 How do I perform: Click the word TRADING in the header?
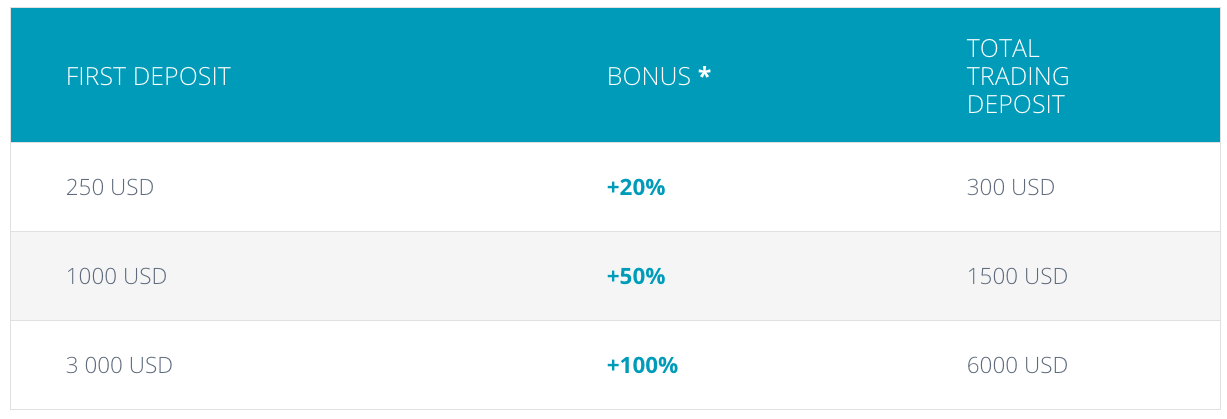pos(1018,76)
